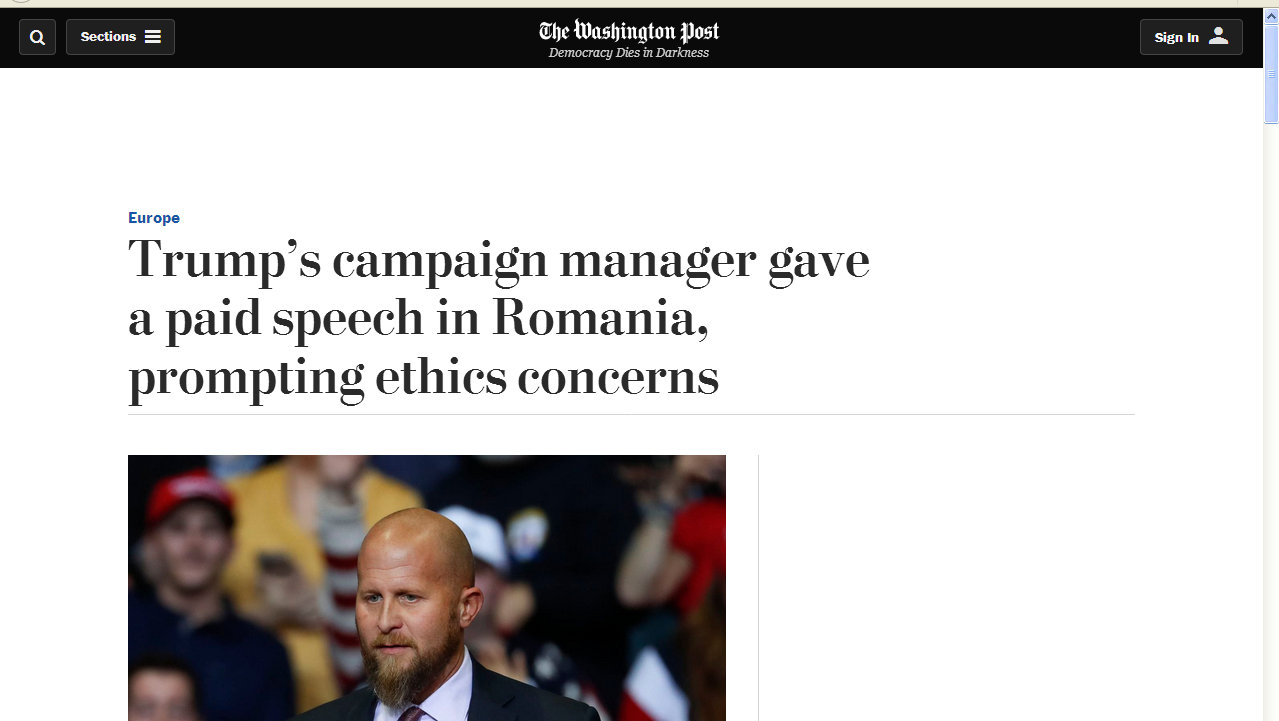This screenshot has height=721, width=1279.
Task: Click the article photo of the bearded man
Action: tap(426, 588)
